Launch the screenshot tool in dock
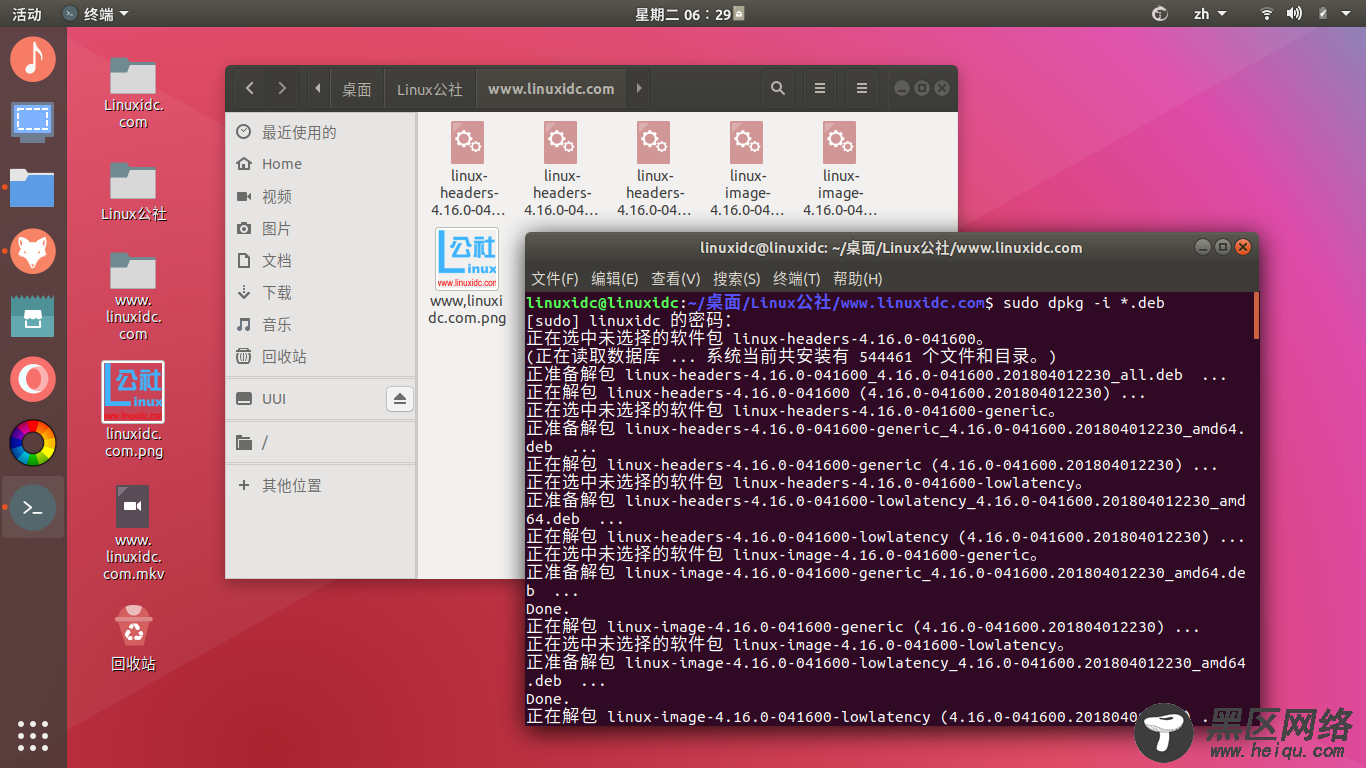 point(33,122)
